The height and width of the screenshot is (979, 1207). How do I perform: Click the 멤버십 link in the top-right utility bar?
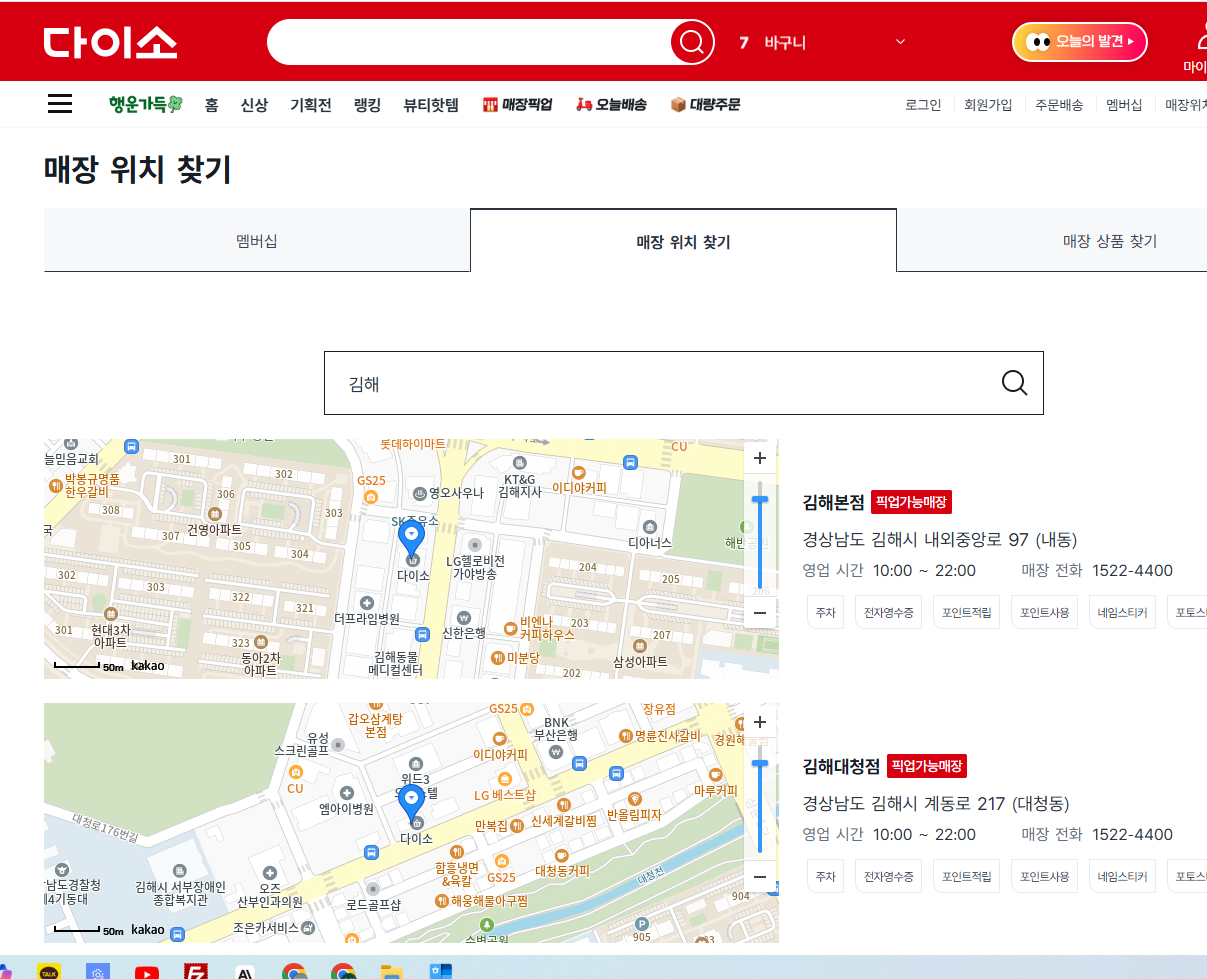pyautogui.click(x=1124, y=104)
